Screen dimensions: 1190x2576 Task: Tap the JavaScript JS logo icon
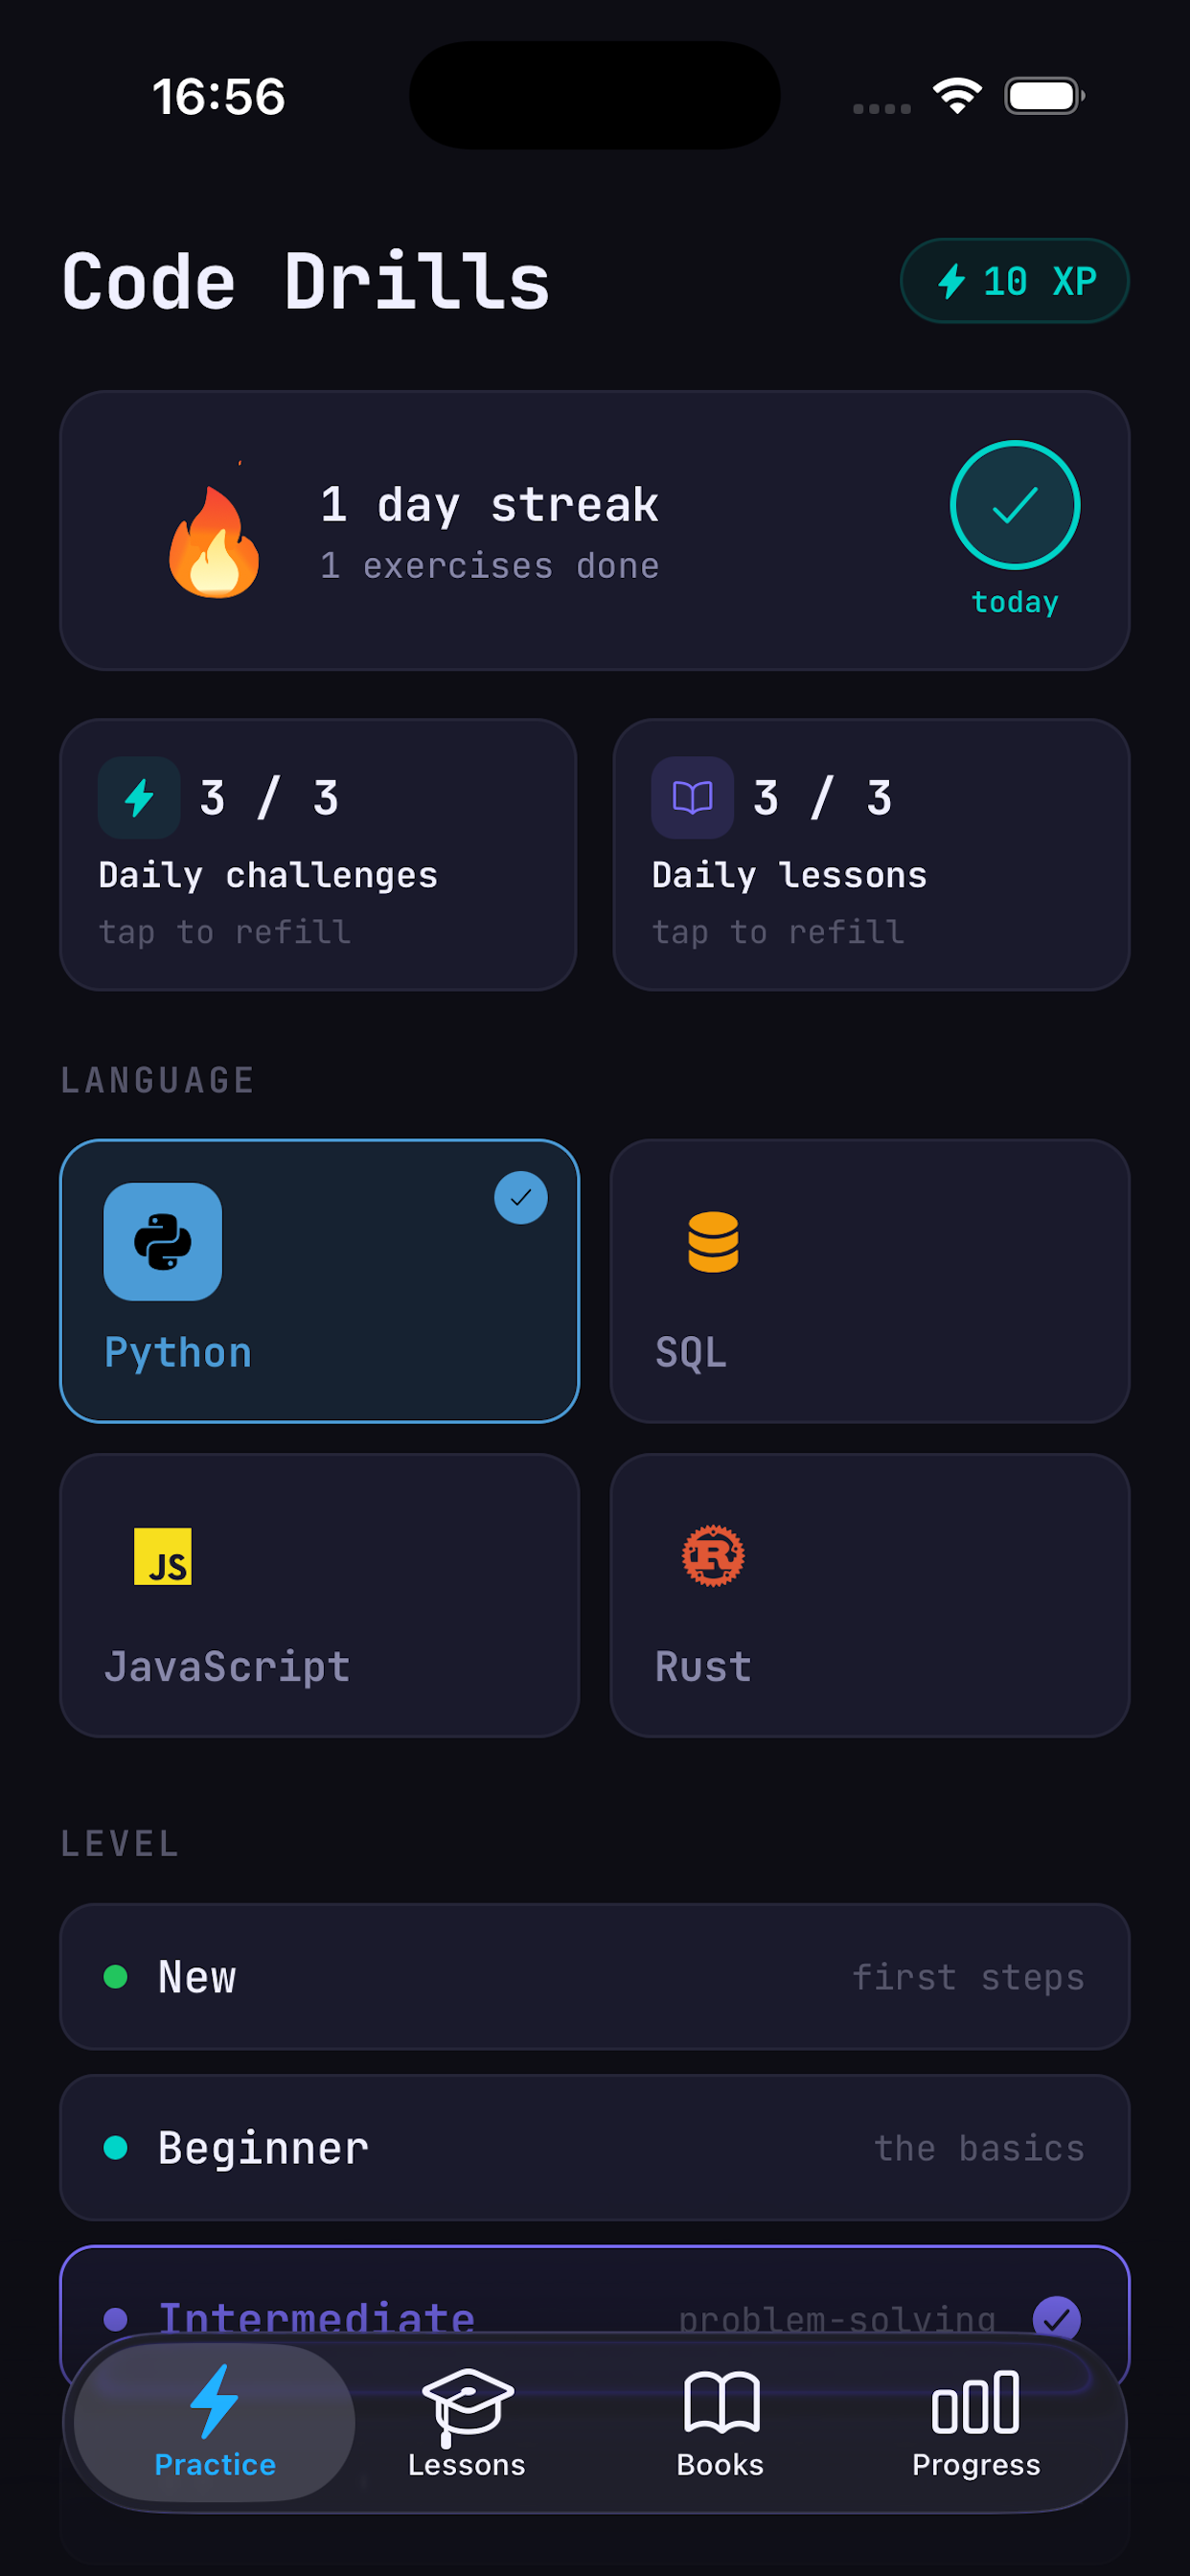(162, 1556)
